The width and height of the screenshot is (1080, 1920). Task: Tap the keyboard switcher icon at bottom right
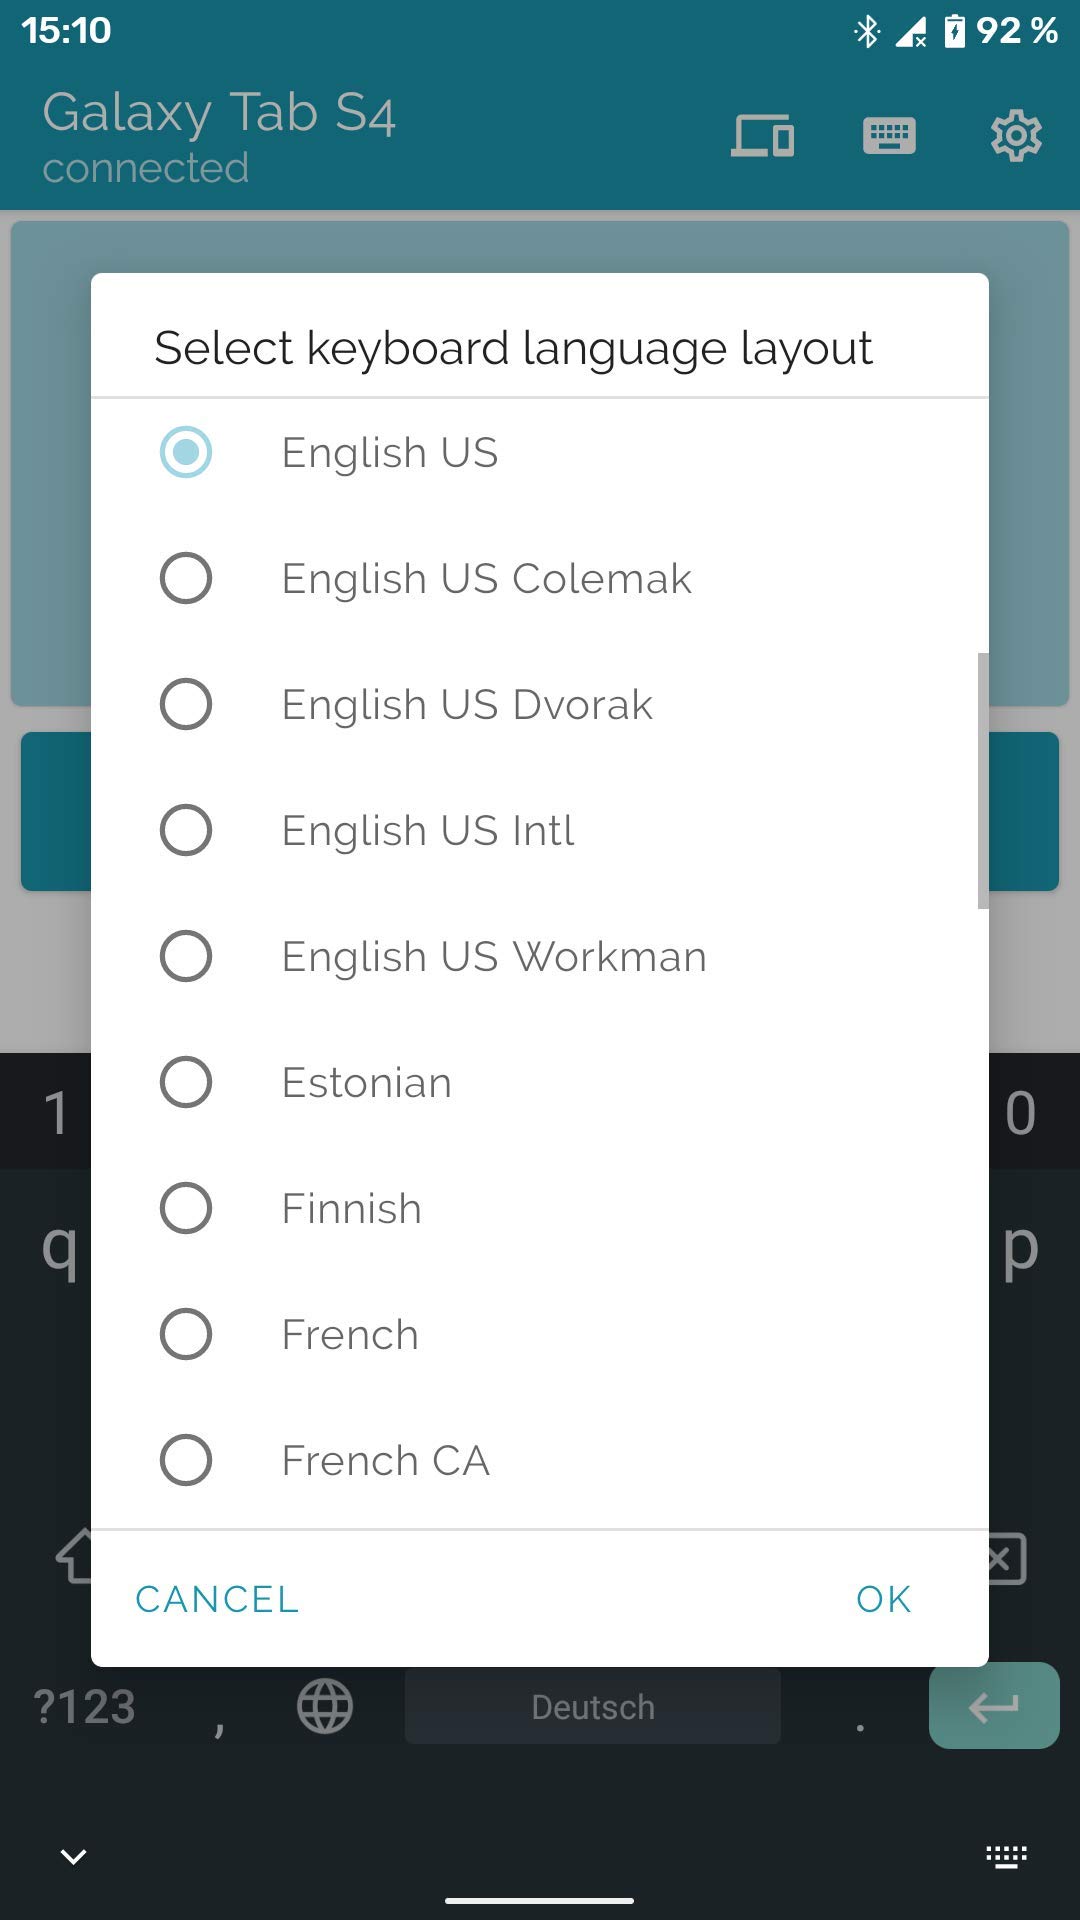point(1006,1857)
